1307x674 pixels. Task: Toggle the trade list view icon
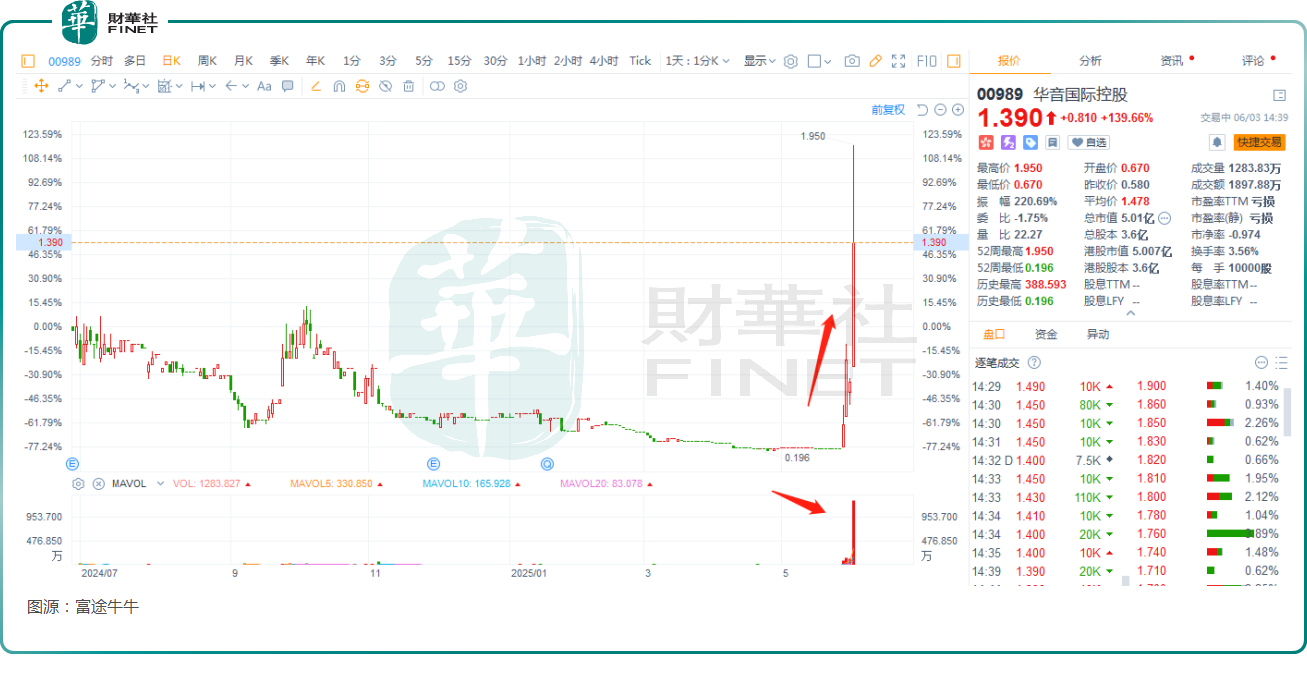pyautogui.click(x=1282, y=362)
